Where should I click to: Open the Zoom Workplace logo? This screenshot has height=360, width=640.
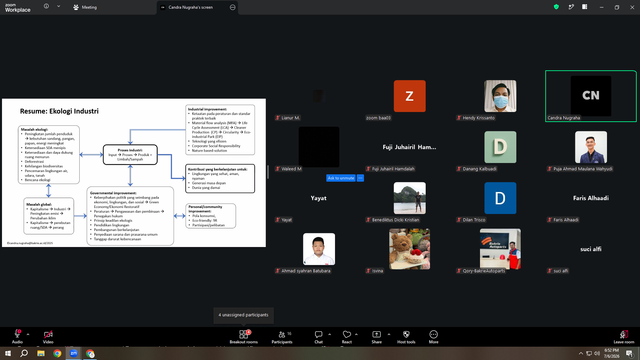pyautogui.click(x=18, y=7)
